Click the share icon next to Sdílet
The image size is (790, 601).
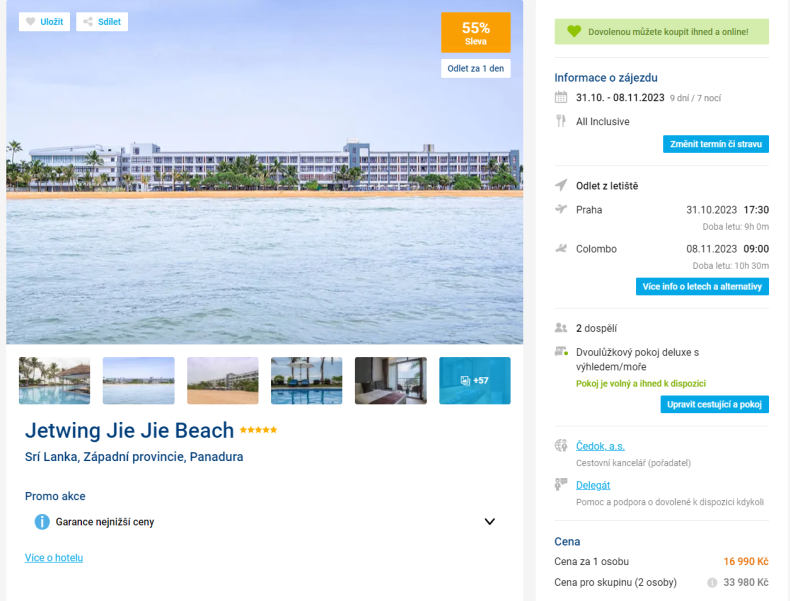click(x=88, y=22)
